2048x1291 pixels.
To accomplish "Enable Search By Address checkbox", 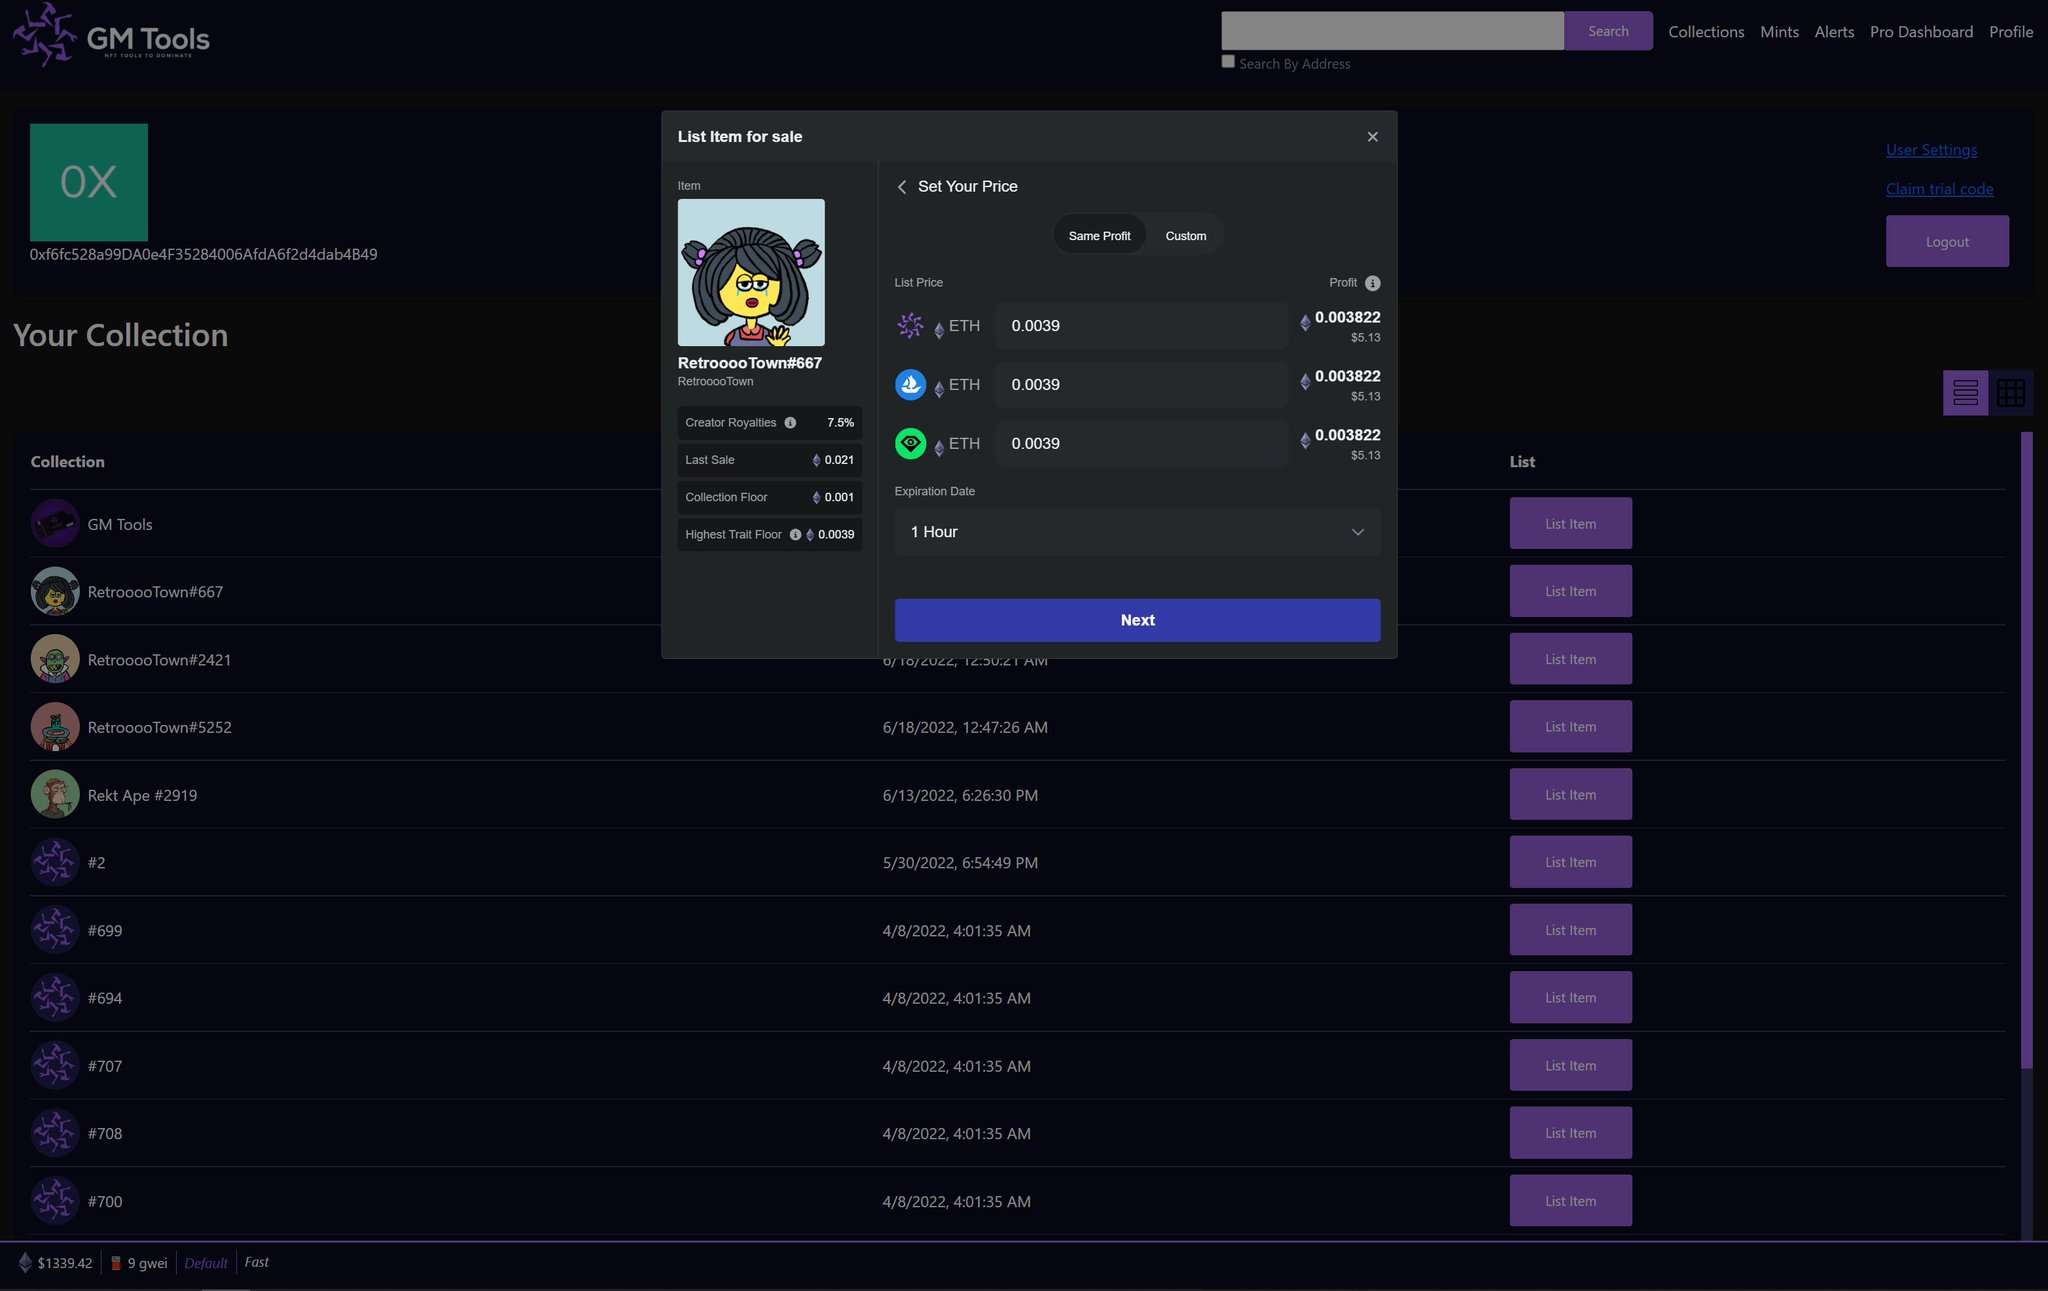I will tap(1228, 62).
